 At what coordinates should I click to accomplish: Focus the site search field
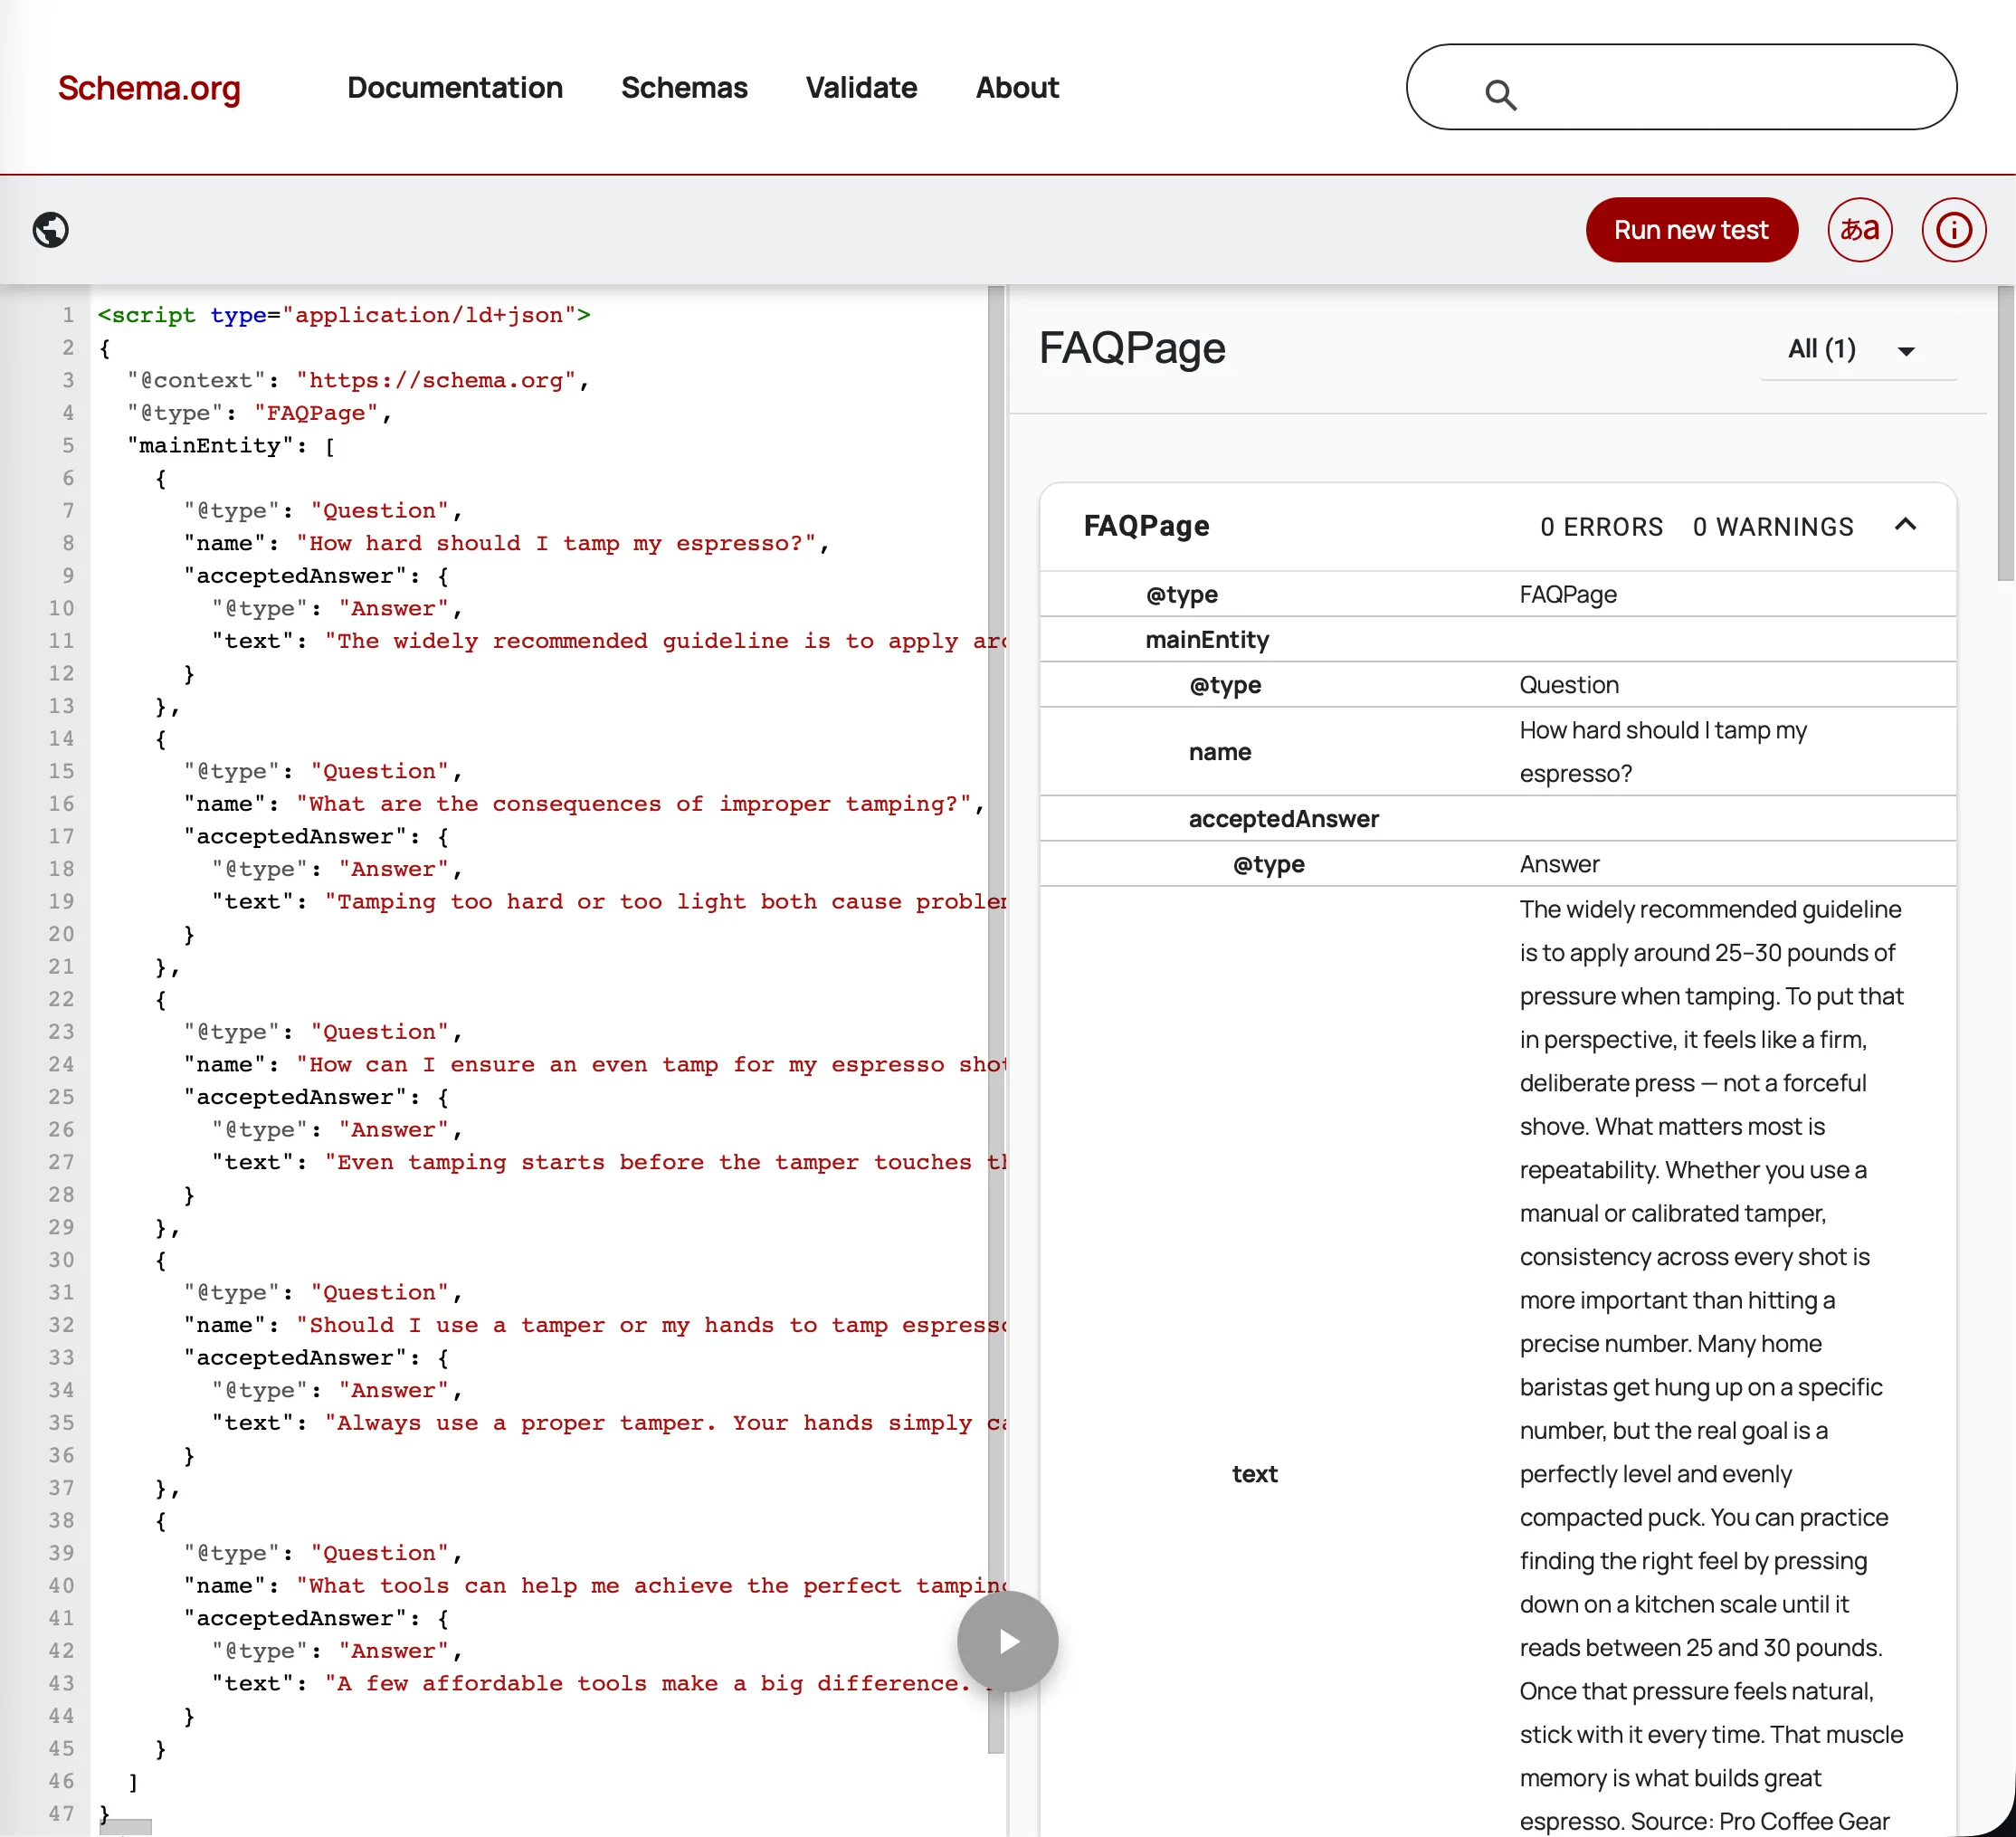(x=1681, y=87)
